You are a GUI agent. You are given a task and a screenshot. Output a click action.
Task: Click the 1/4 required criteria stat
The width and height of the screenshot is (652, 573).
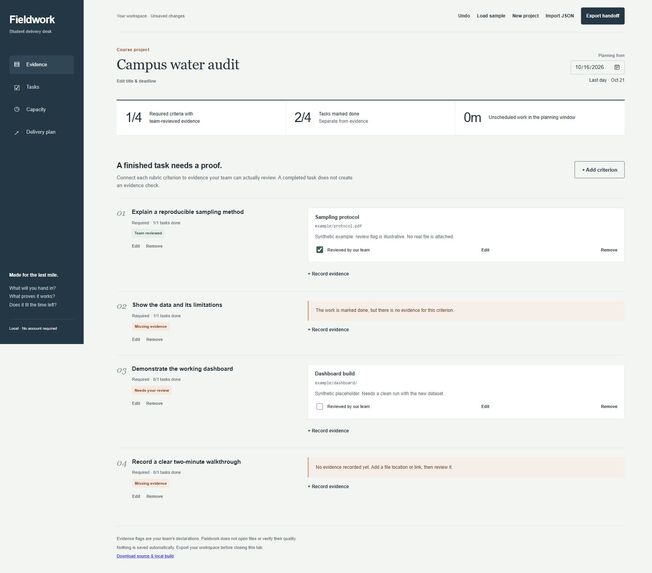201,117
